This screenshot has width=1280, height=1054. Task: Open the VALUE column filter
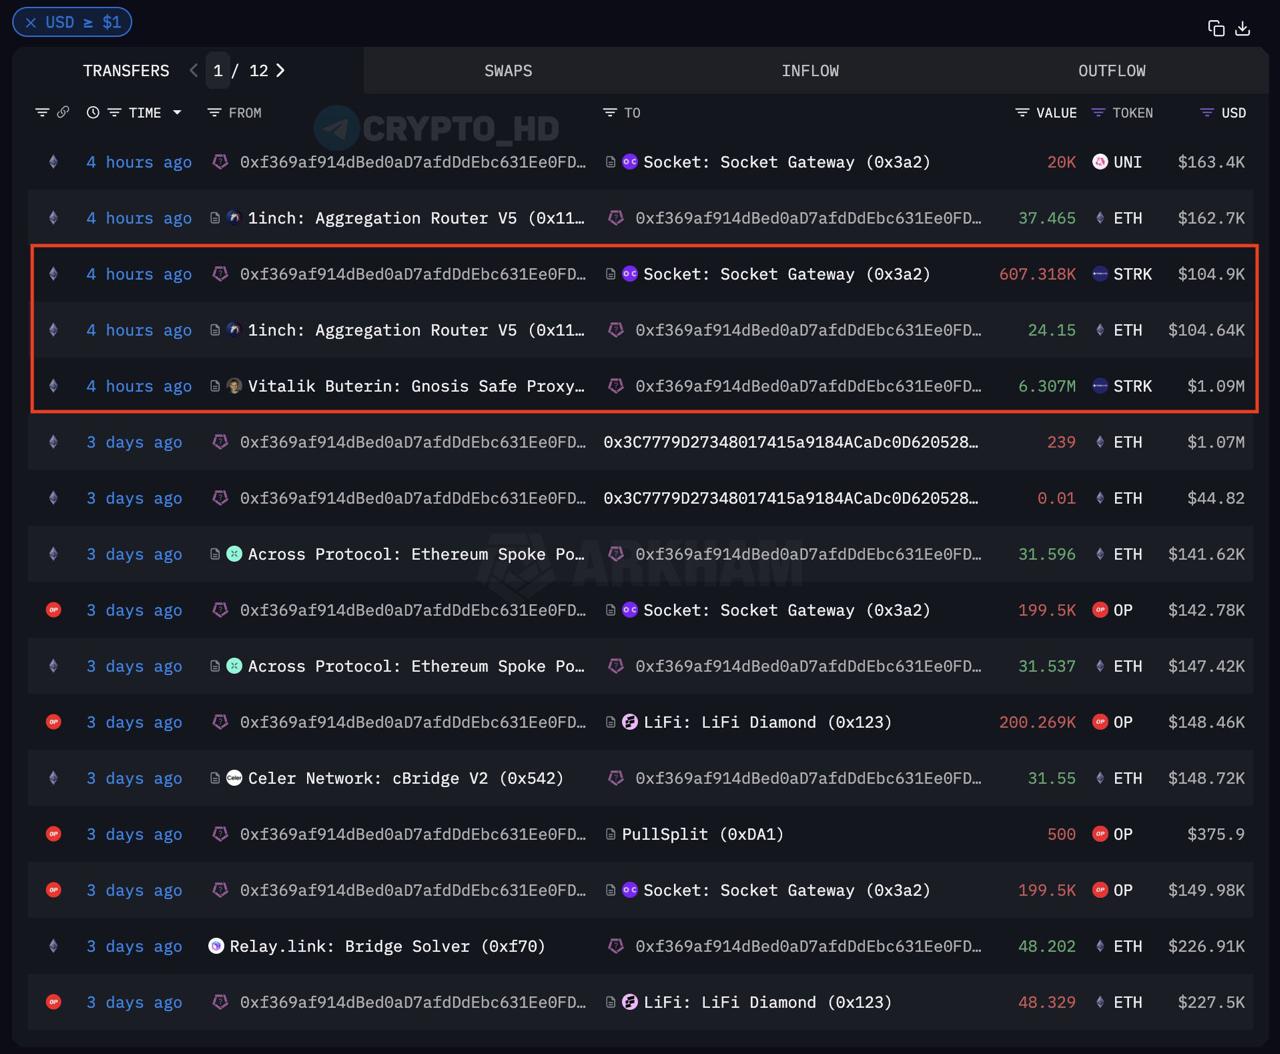[1022, 113]
